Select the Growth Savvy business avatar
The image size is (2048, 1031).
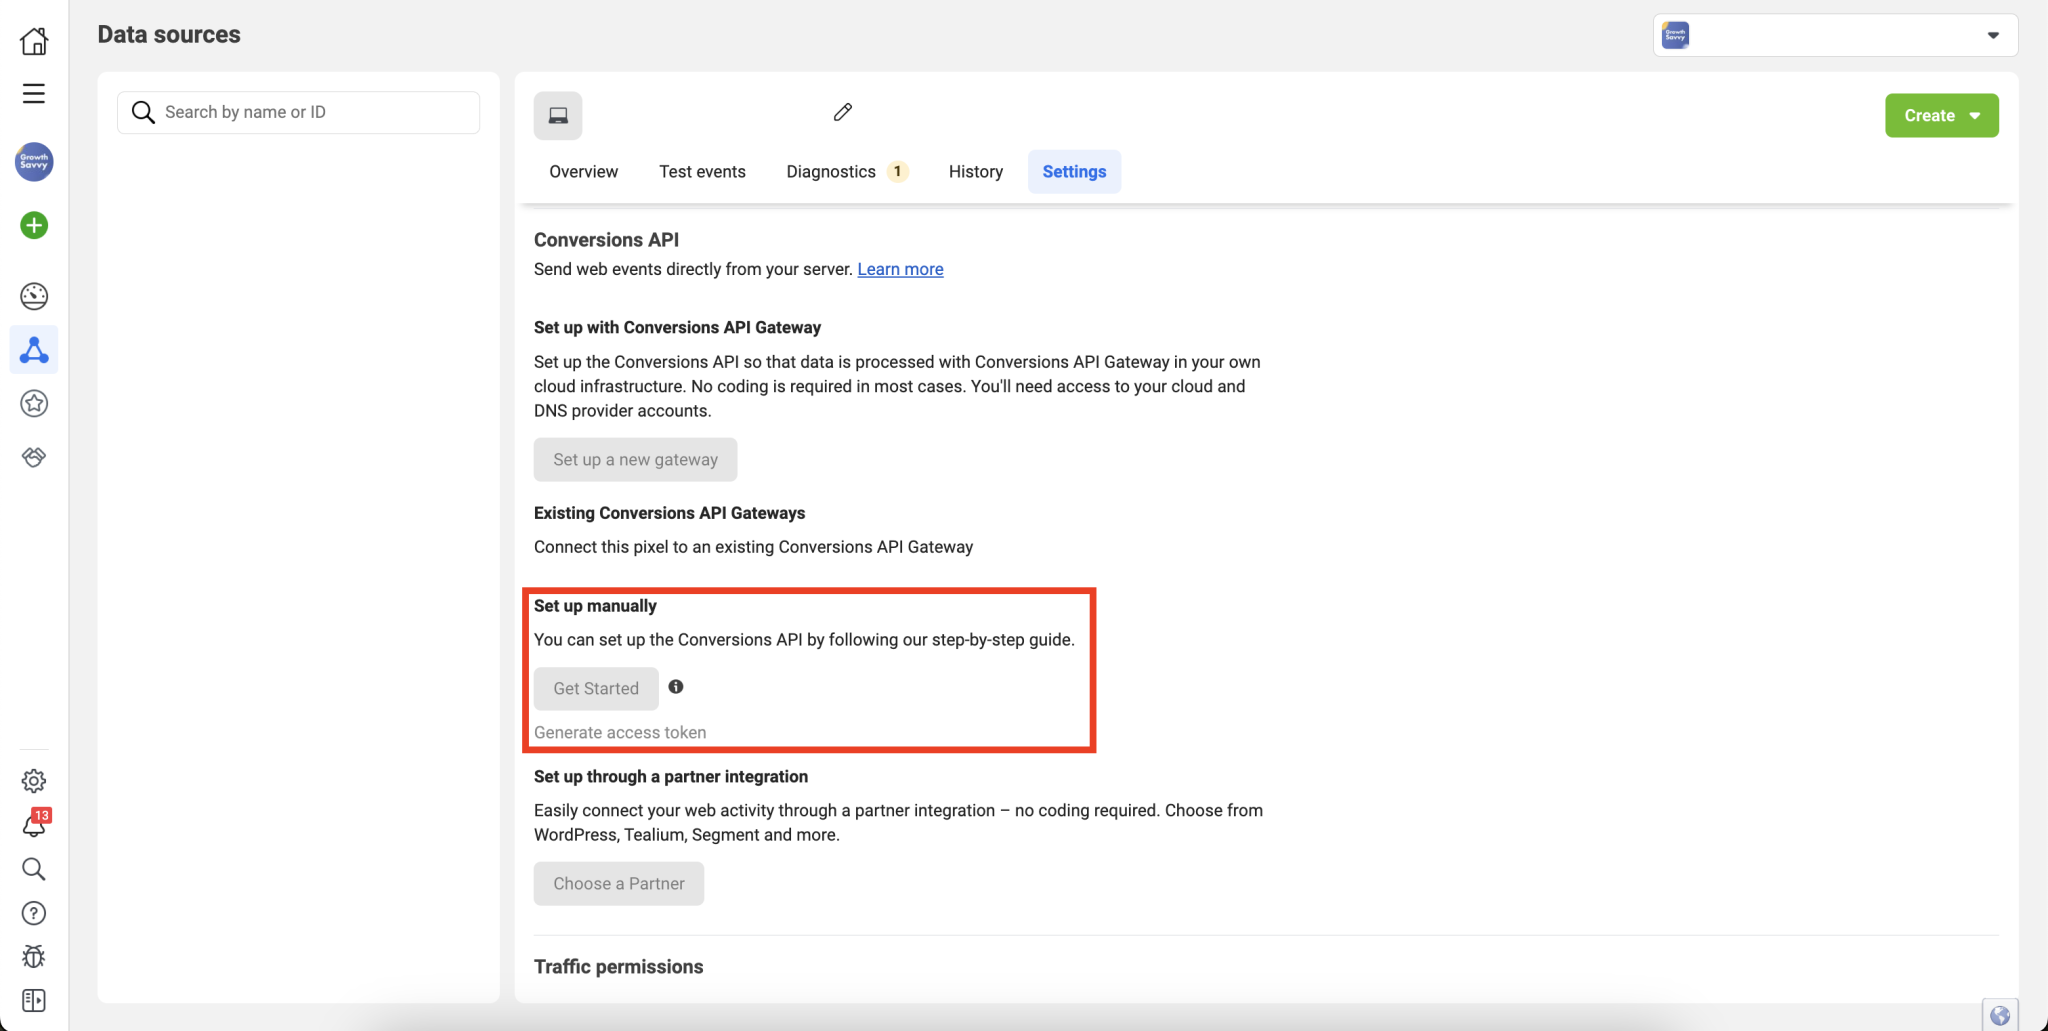pyautogui.click(x=34, y=162)
